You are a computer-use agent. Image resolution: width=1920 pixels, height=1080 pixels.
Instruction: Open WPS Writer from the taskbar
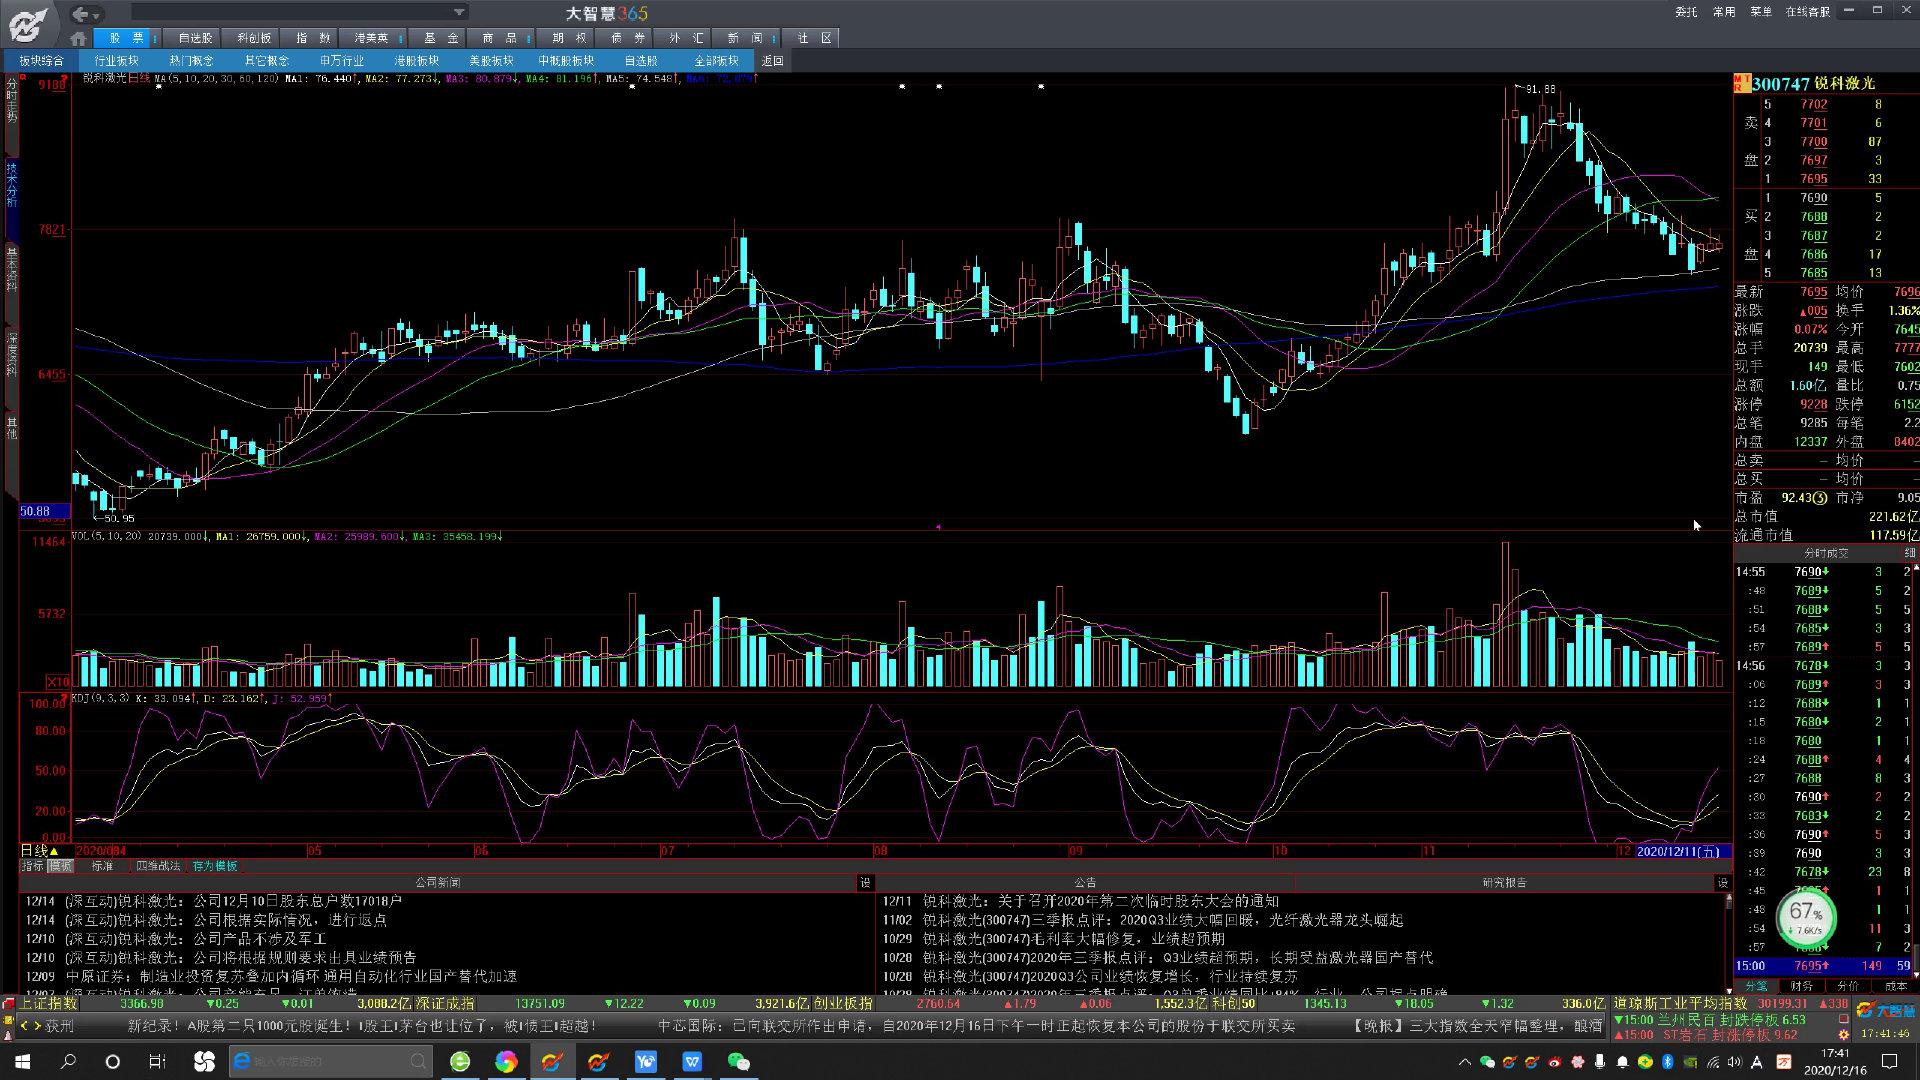pyautogui.click(x=692, y=1061)
